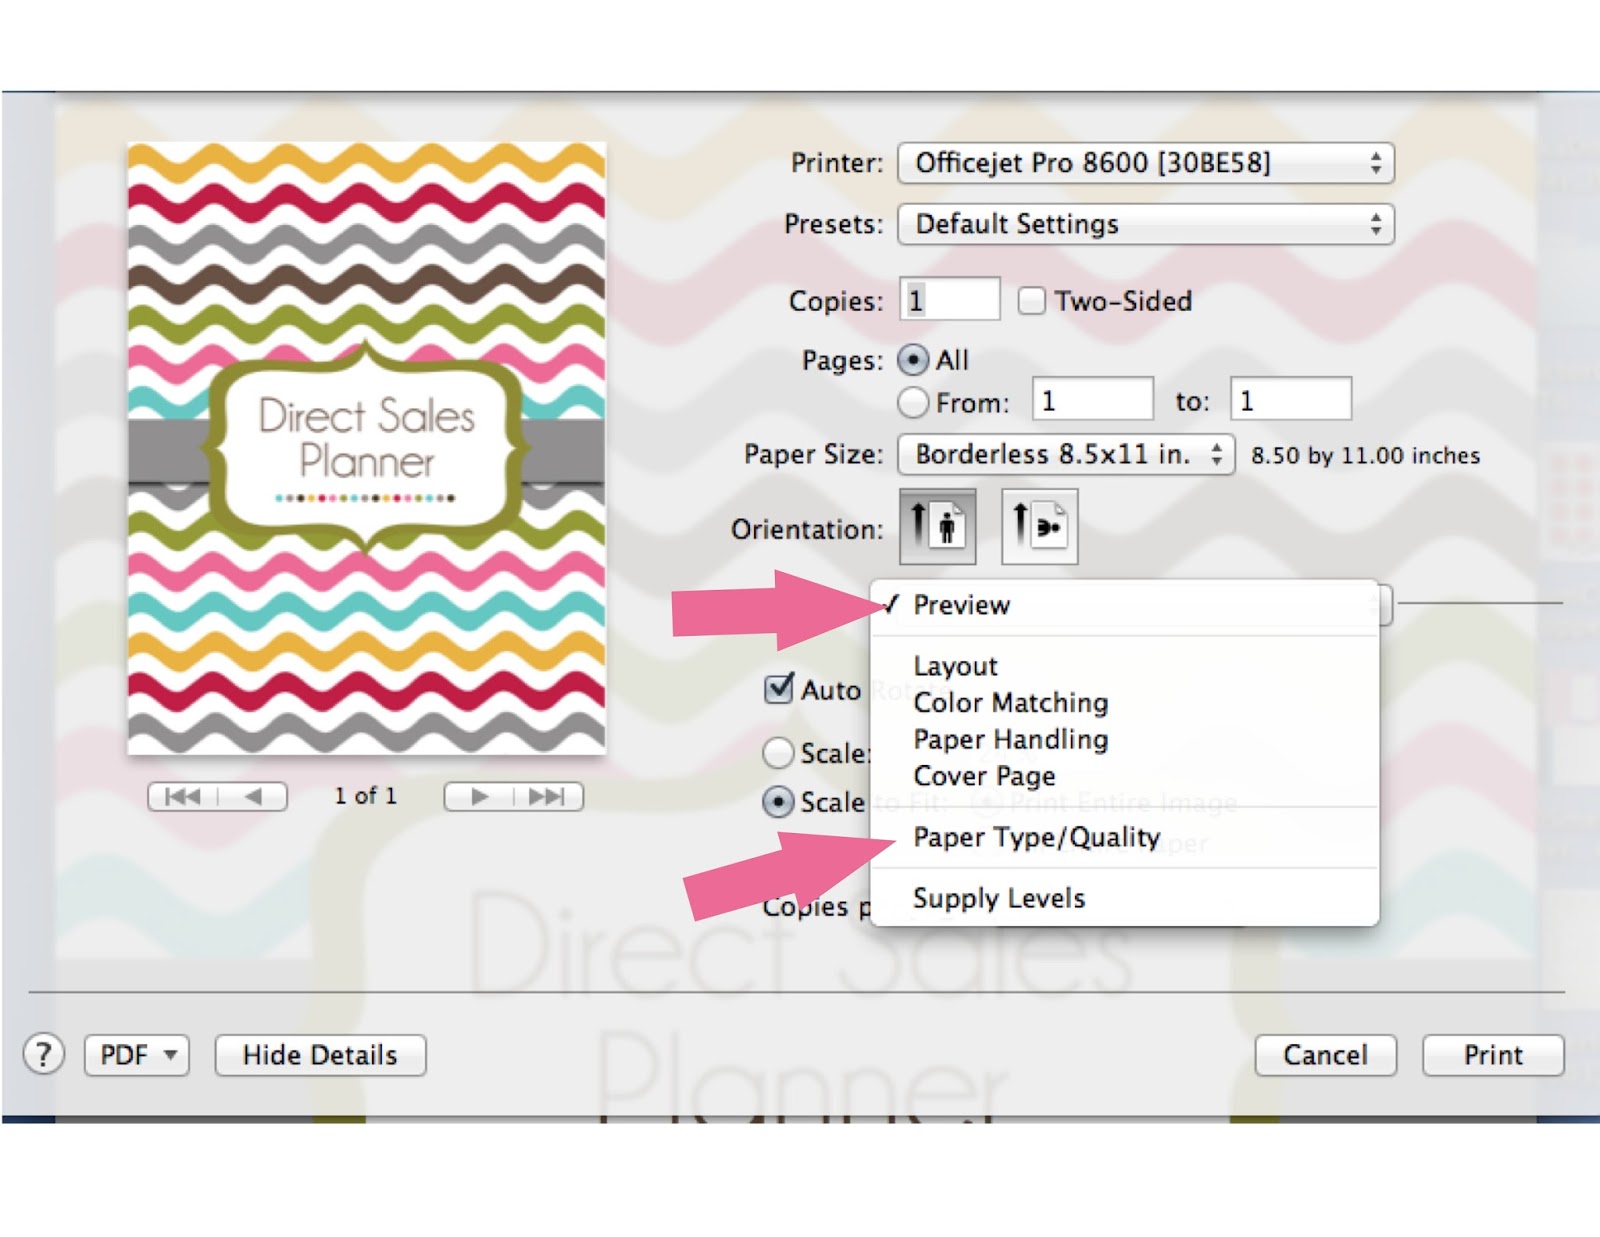Open the PDF options menu button
Image resolution: width=1600 pixels, height=1237 pixels.
click(137, 1055)
